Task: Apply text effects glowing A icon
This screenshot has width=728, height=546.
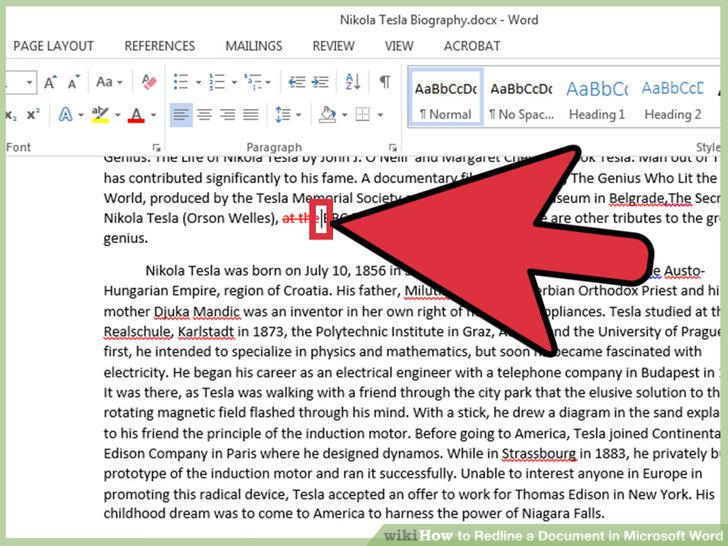Action: [65, 115]
